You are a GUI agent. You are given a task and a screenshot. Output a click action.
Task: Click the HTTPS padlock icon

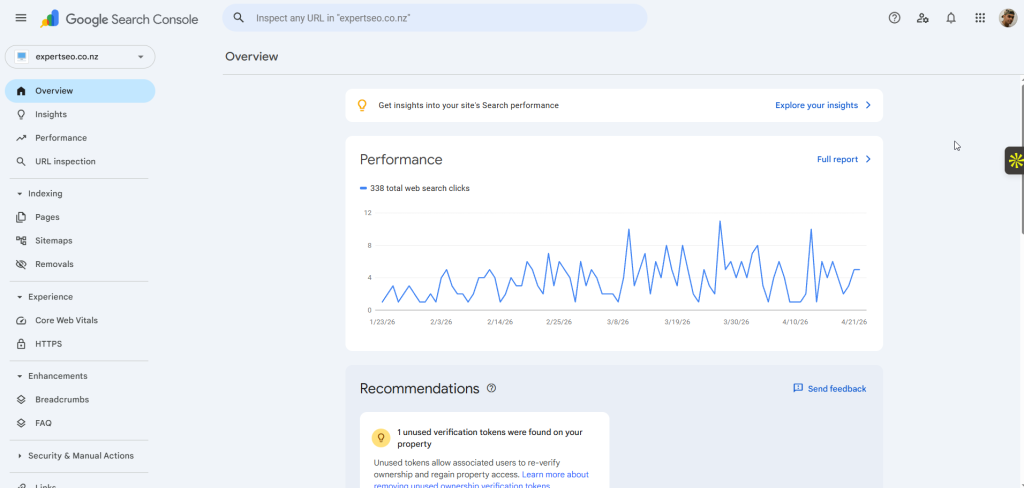[x=21, y=344]
